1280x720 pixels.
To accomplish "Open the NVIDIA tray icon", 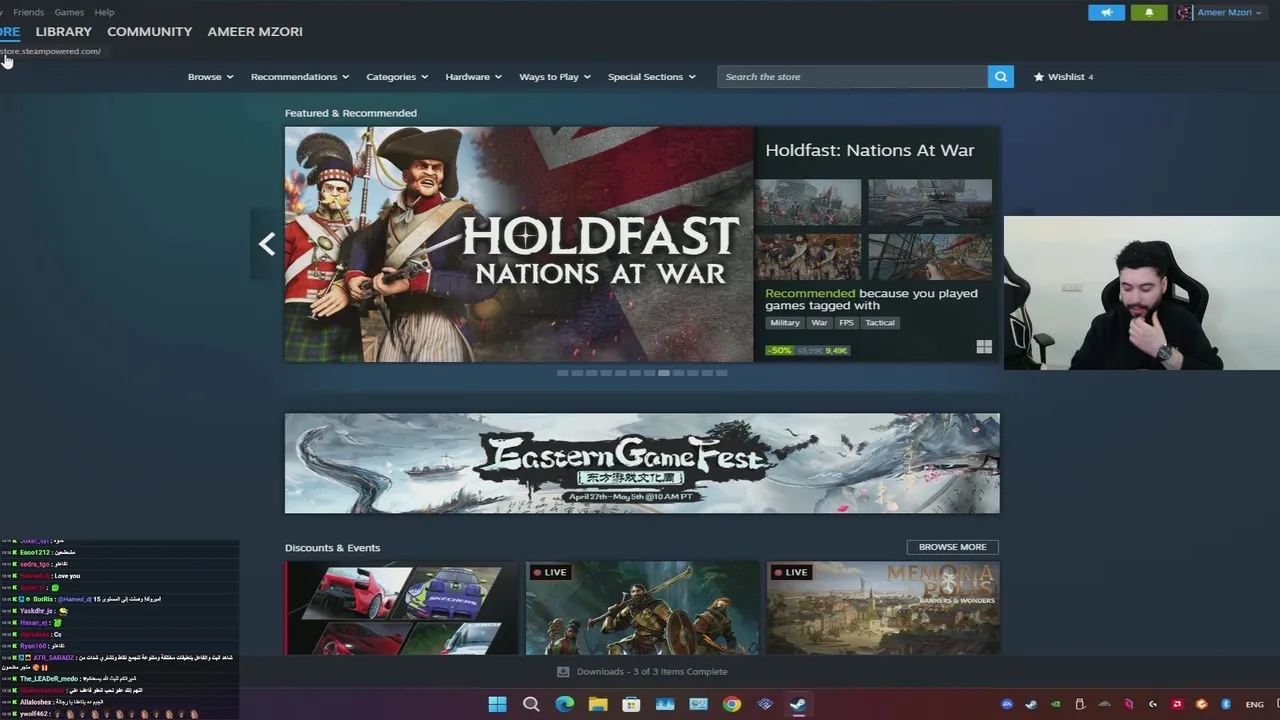I will point(1056,704).
